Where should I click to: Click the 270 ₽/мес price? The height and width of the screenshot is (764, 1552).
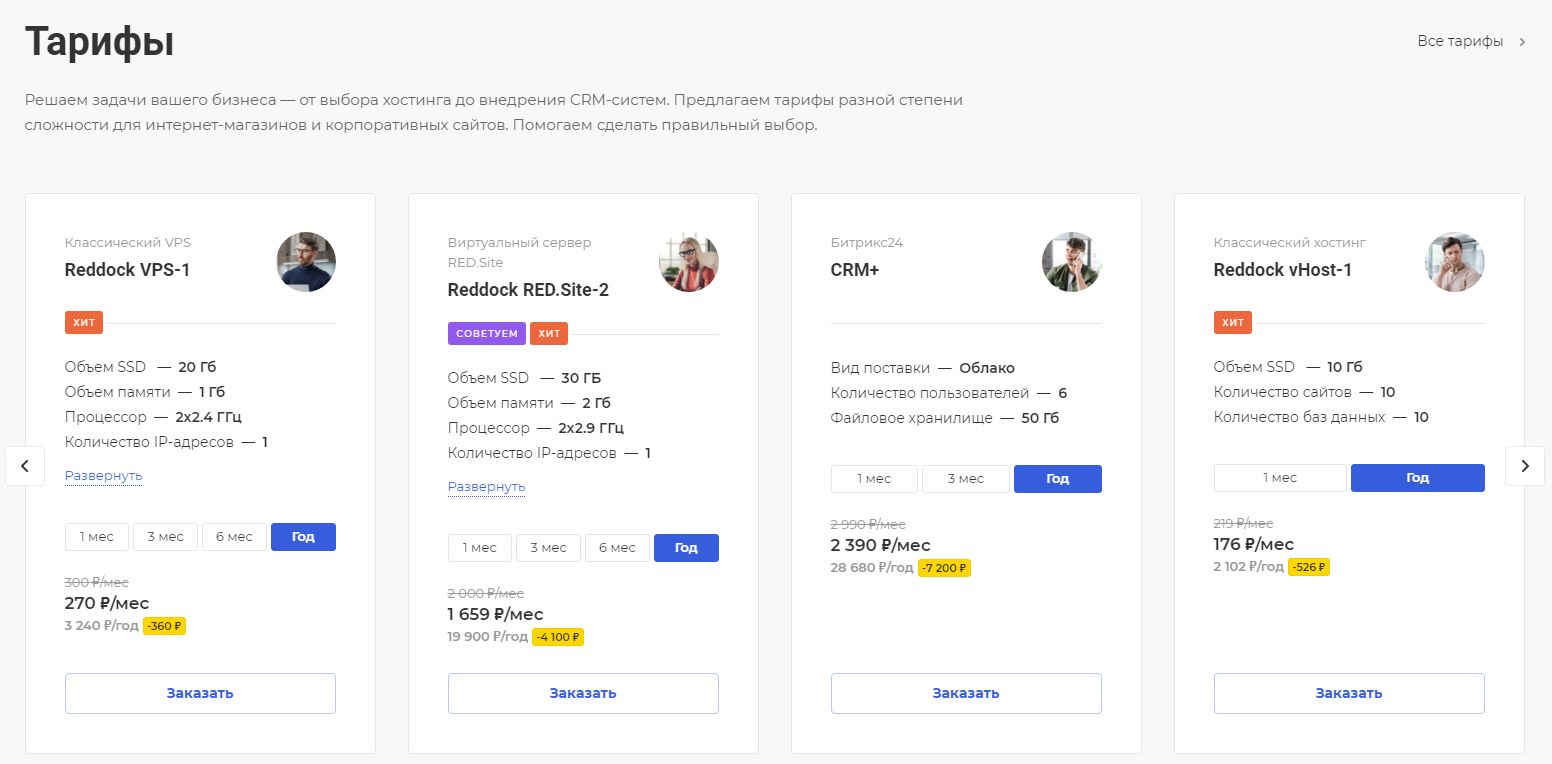pyautogui.click(x=107, y=604)
